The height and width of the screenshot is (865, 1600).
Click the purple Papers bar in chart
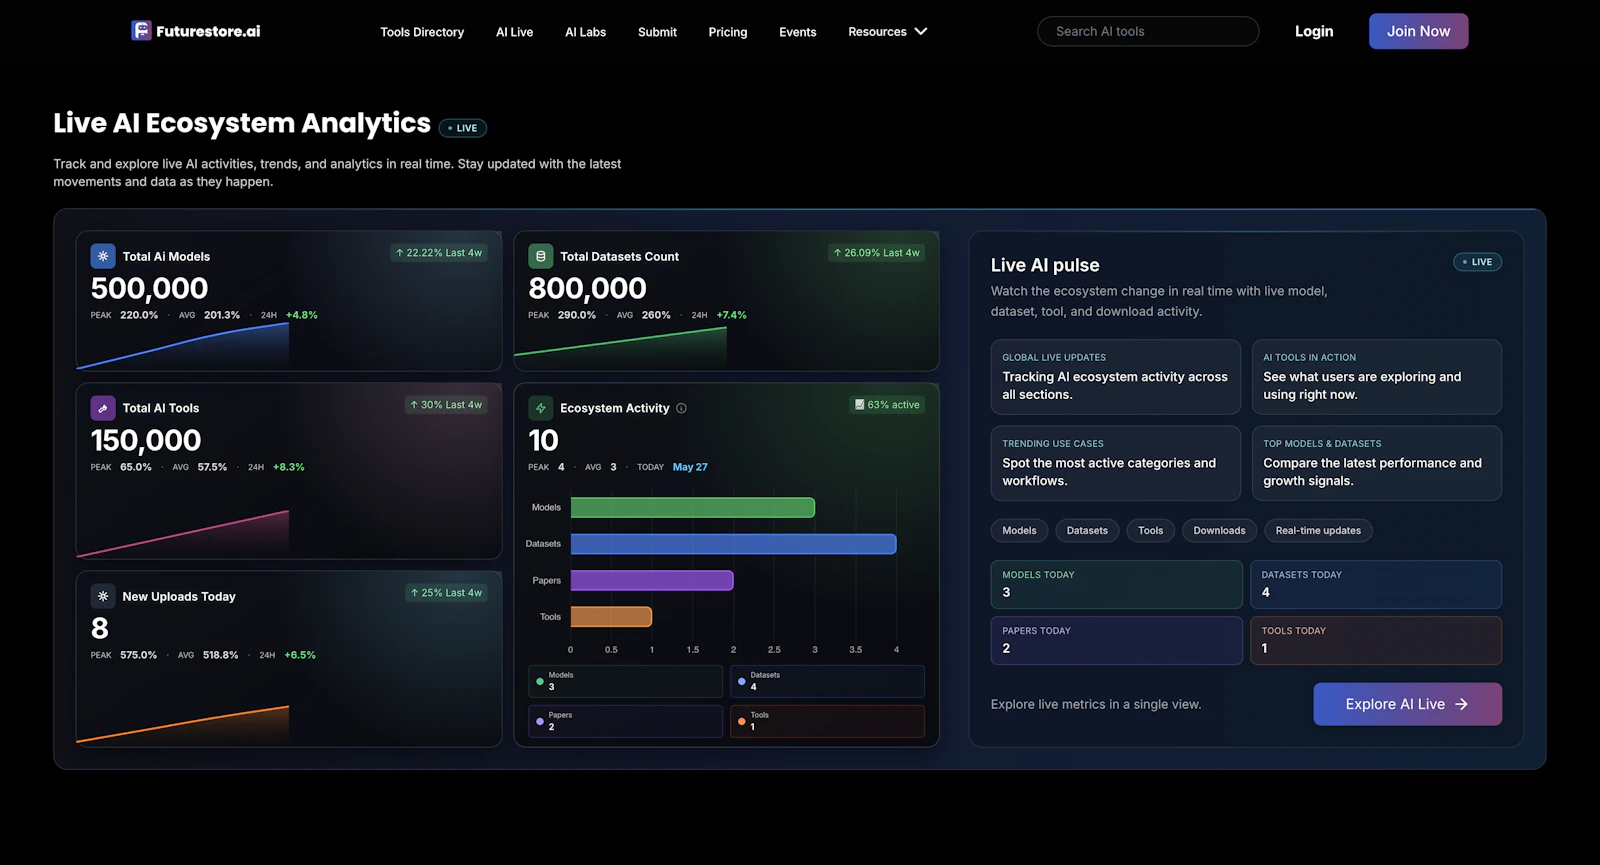pos(652,580)
